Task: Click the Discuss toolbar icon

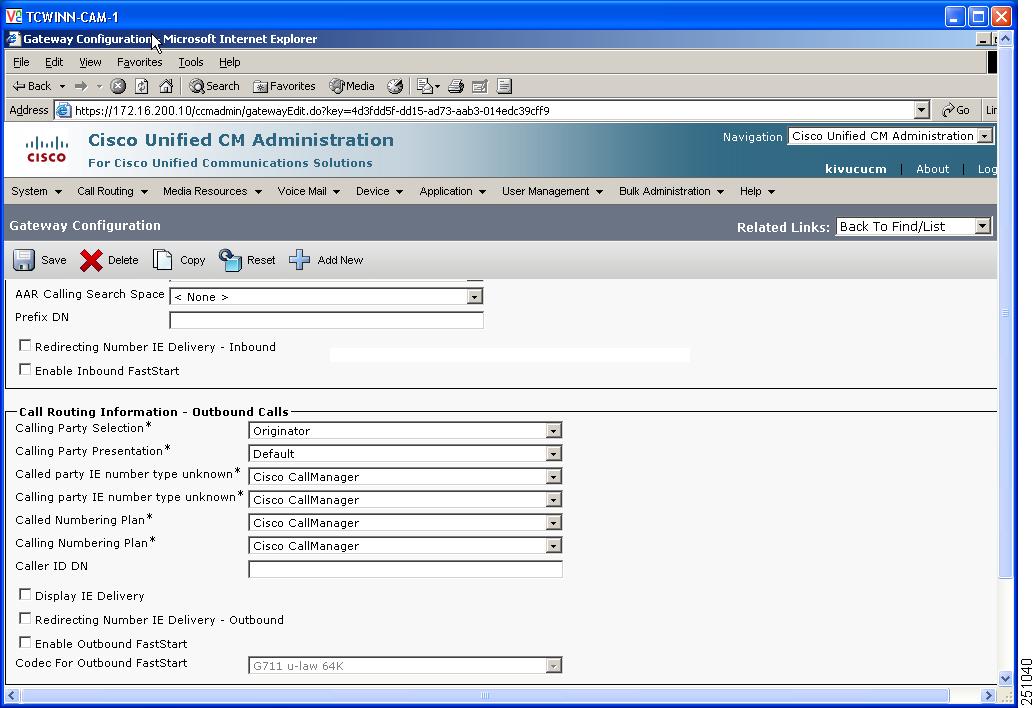Action: click(504, 86)
